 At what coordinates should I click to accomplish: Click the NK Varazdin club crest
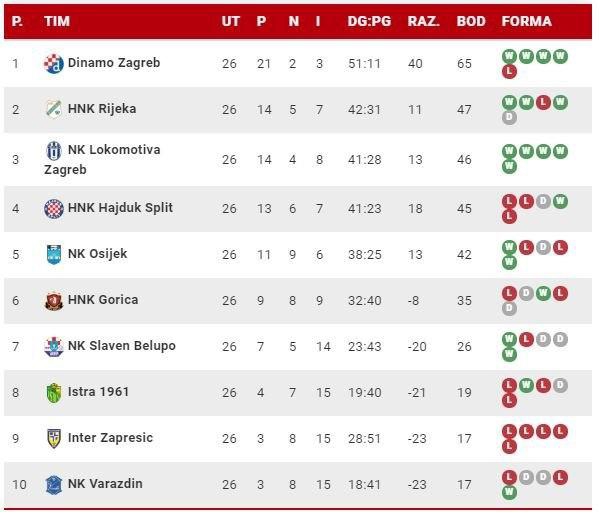point(53,484)
